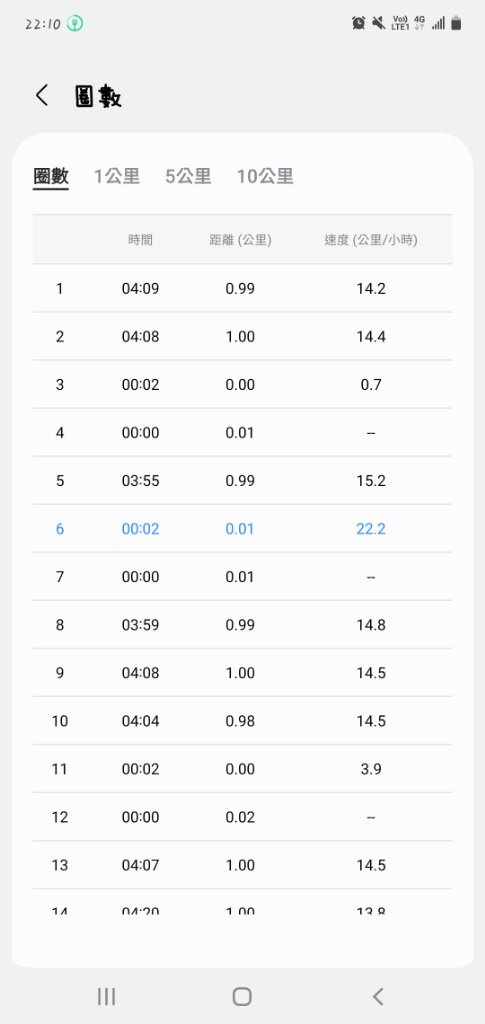The image size is (485, 1024).
Task: Select highlighted lap 6 row
Action: tap(242, 528)
